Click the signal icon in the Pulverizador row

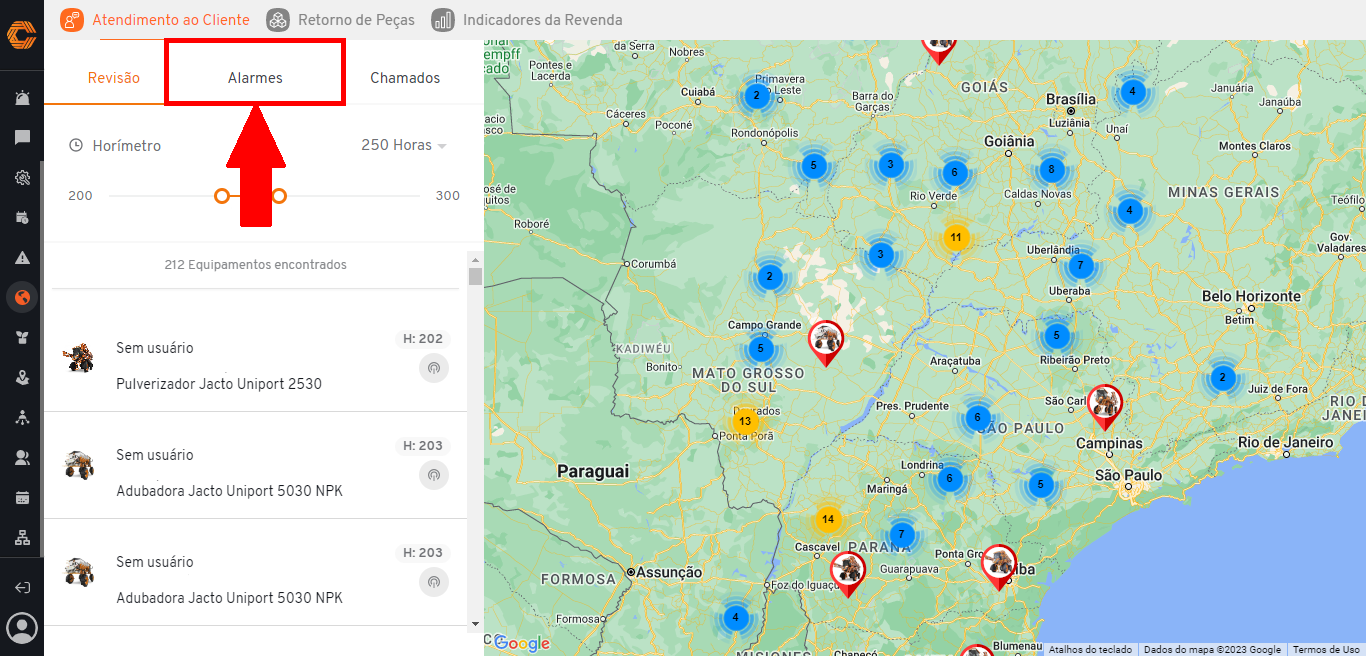(433, 368)
